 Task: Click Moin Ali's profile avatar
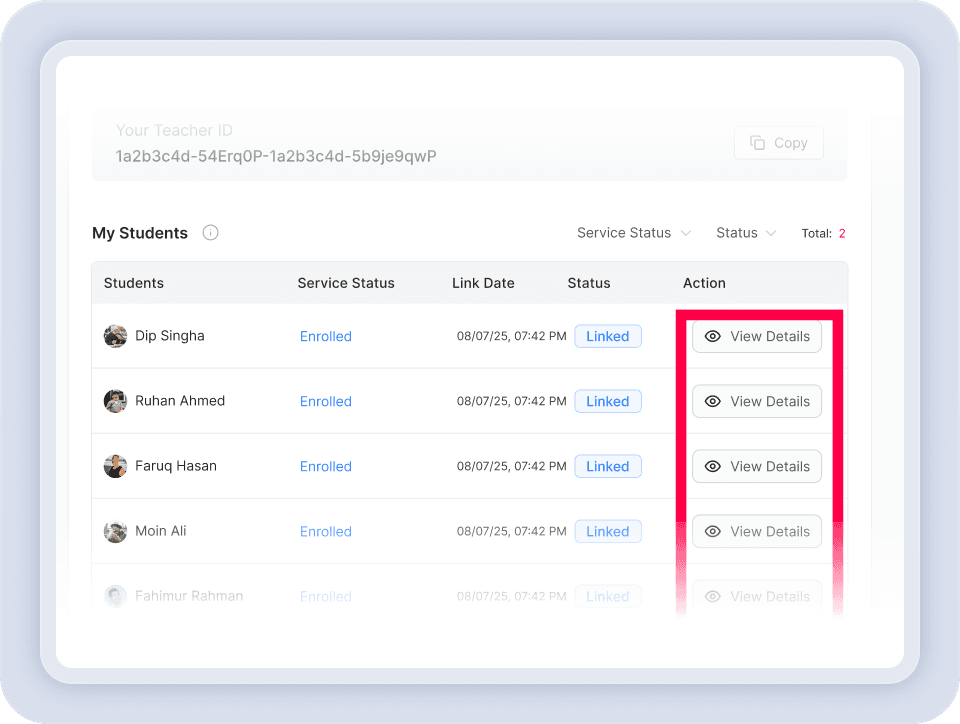coord(115,531)
